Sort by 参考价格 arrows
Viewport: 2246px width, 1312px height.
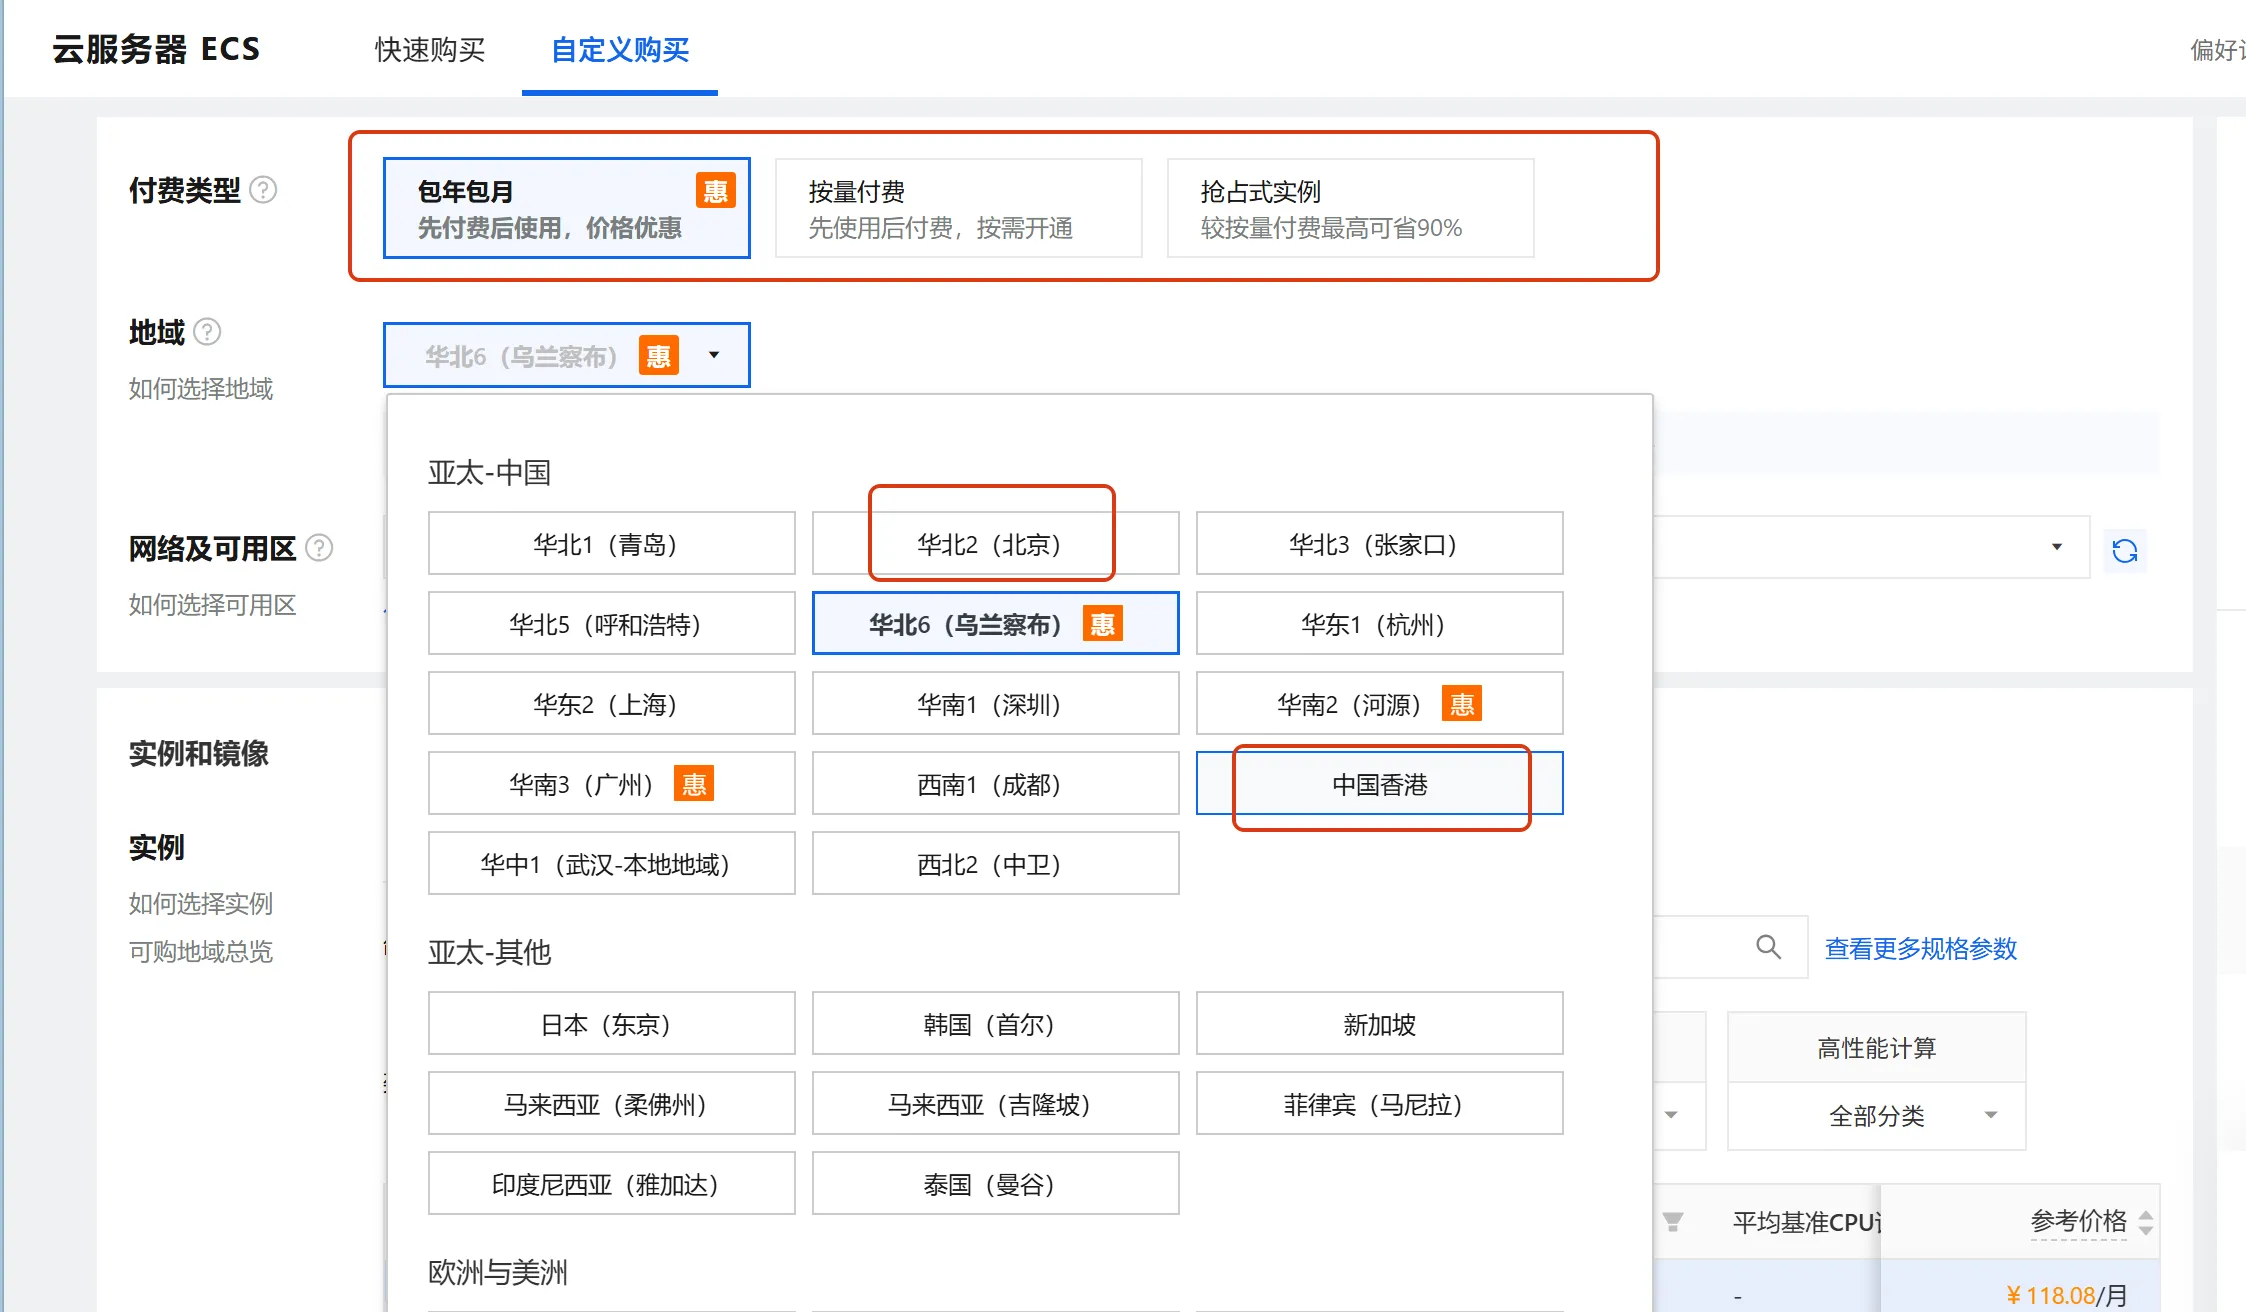(2145, 1222)
